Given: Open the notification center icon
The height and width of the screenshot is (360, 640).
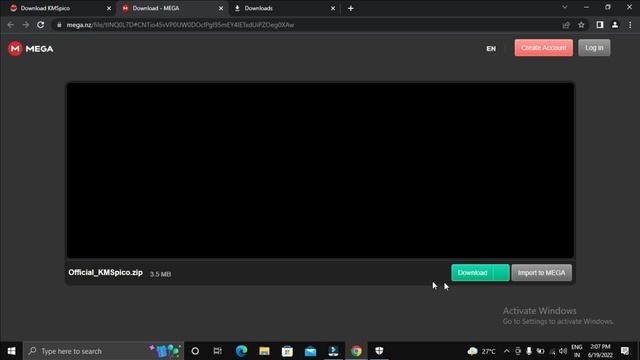Looking at the screenshot, I should coord(625,351).
